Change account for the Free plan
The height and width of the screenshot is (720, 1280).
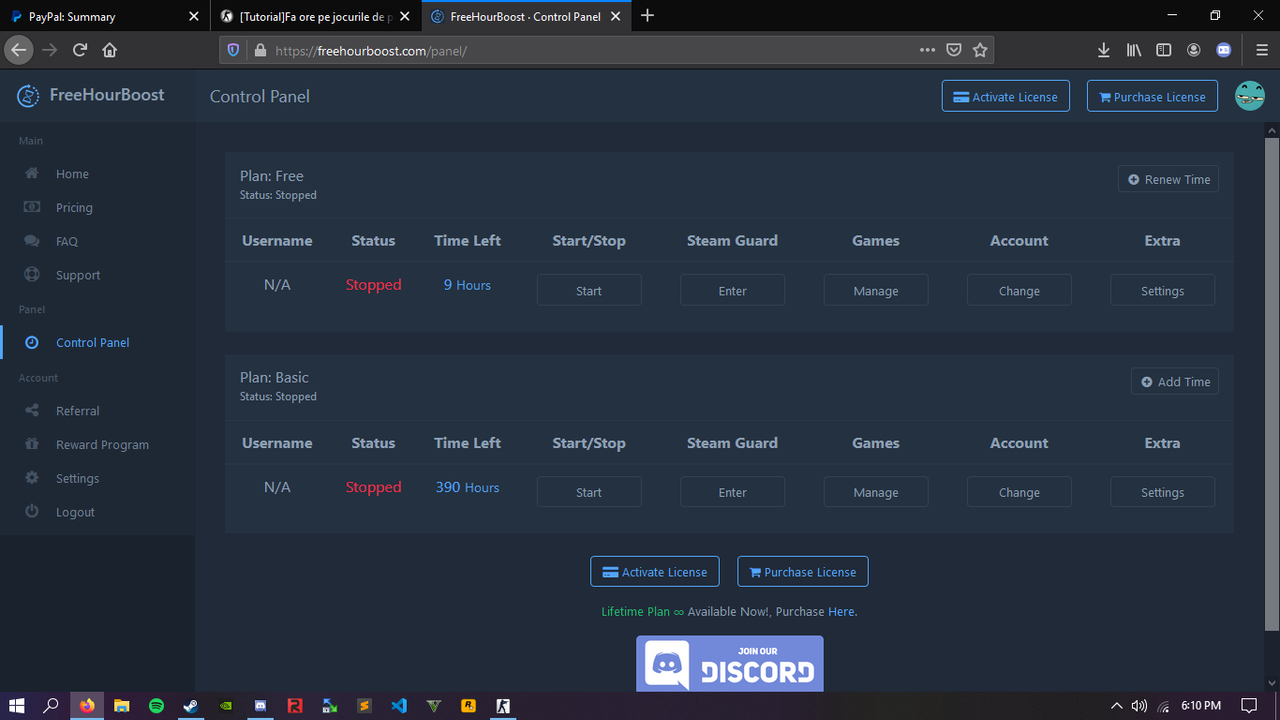(x=1019, y=291)
